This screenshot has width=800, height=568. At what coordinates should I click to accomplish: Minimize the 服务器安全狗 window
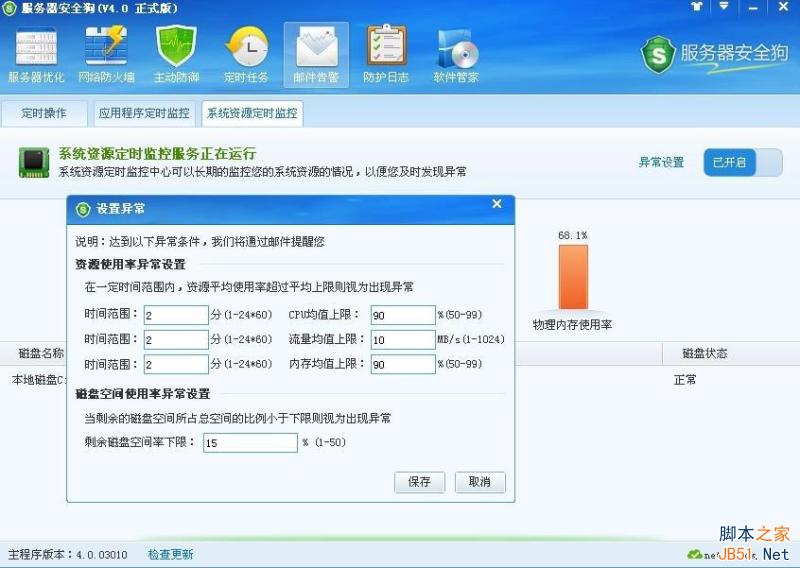pos(753,7)
